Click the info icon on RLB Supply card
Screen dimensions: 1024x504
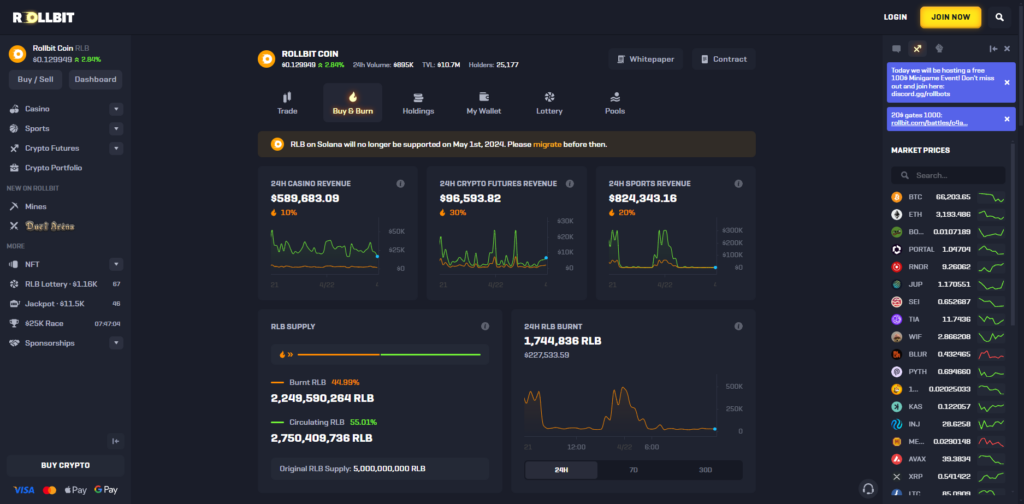click(x=485, y=326)
